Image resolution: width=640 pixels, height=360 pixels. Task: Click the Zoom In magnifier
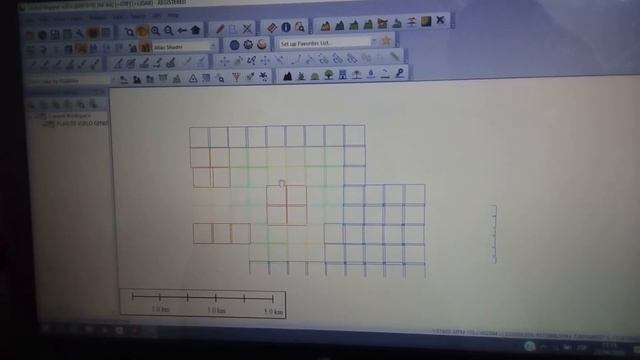pos(156,31)
